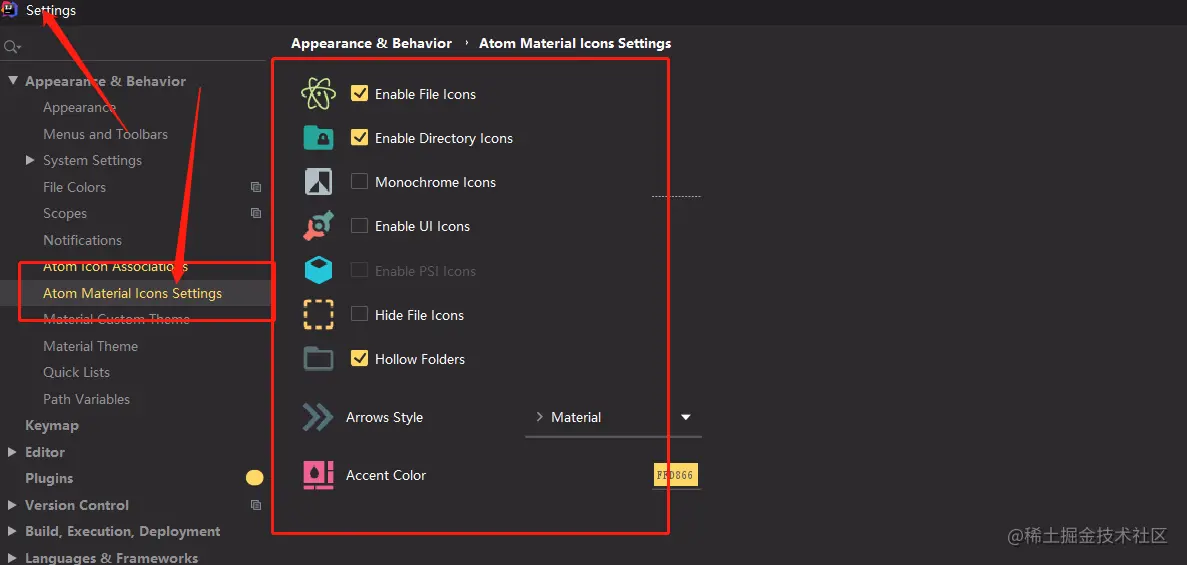
Task: Open Material Custom Theme settings
Action: click(x=117, y=320)
